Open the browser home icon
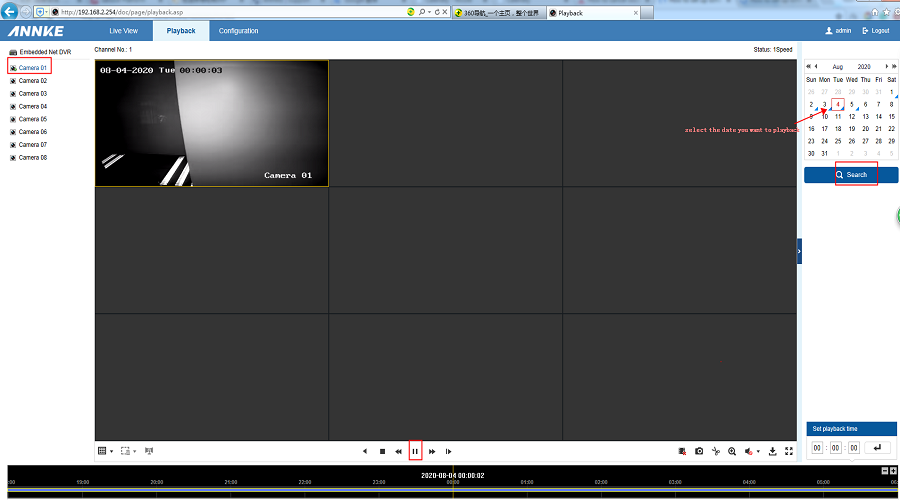This screenshot has height=500, width=900. [x=875, y=12]
